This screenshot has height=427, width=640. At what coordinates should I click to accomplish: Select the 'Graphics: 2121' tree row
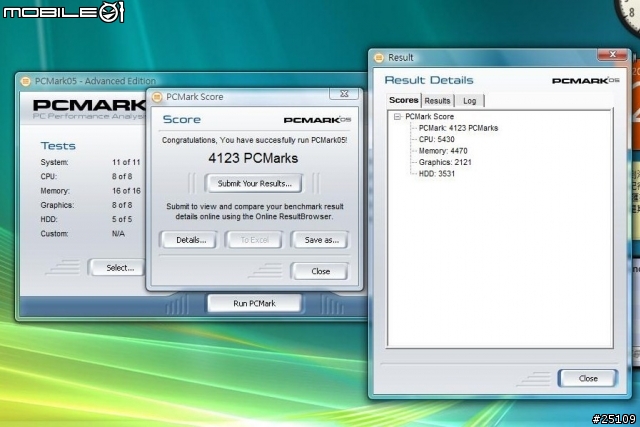[x=445, y=162]
